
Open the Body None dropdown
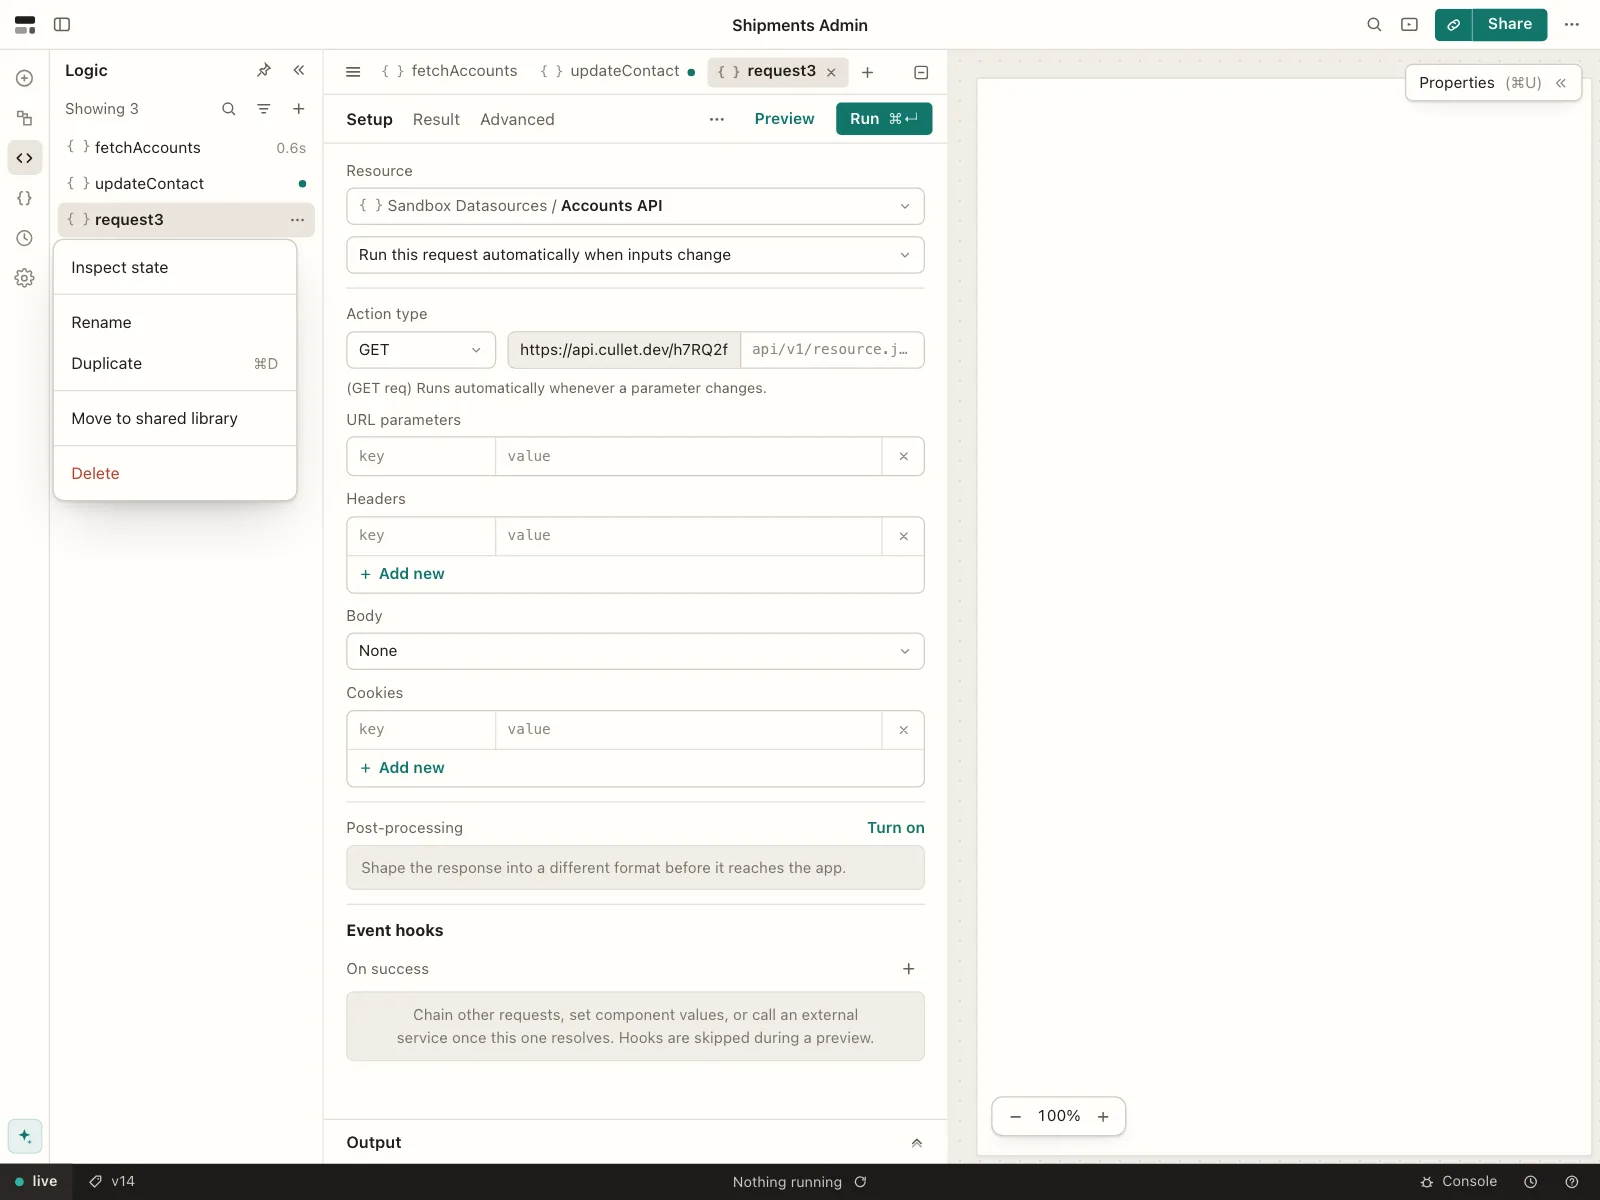635,651
